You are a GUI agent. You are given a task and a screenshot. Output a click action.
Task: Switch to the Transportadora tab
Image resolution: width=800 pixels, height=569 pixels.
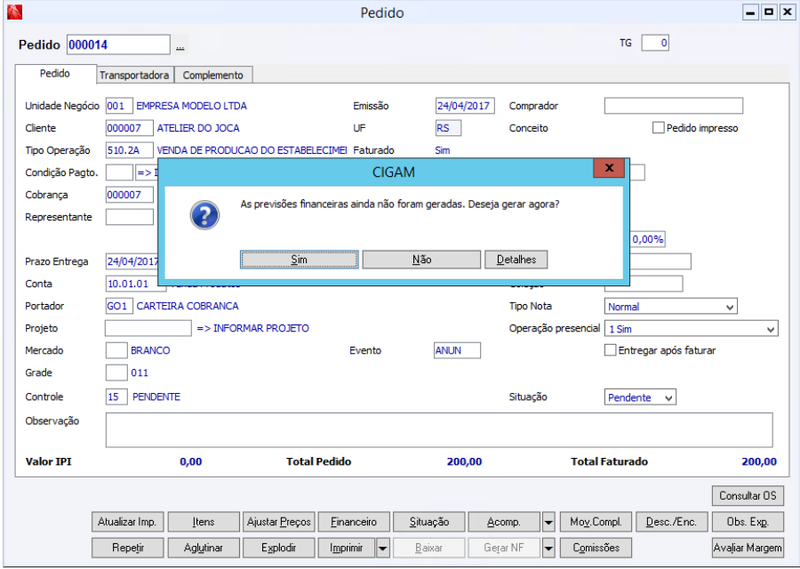click(134, 75)
